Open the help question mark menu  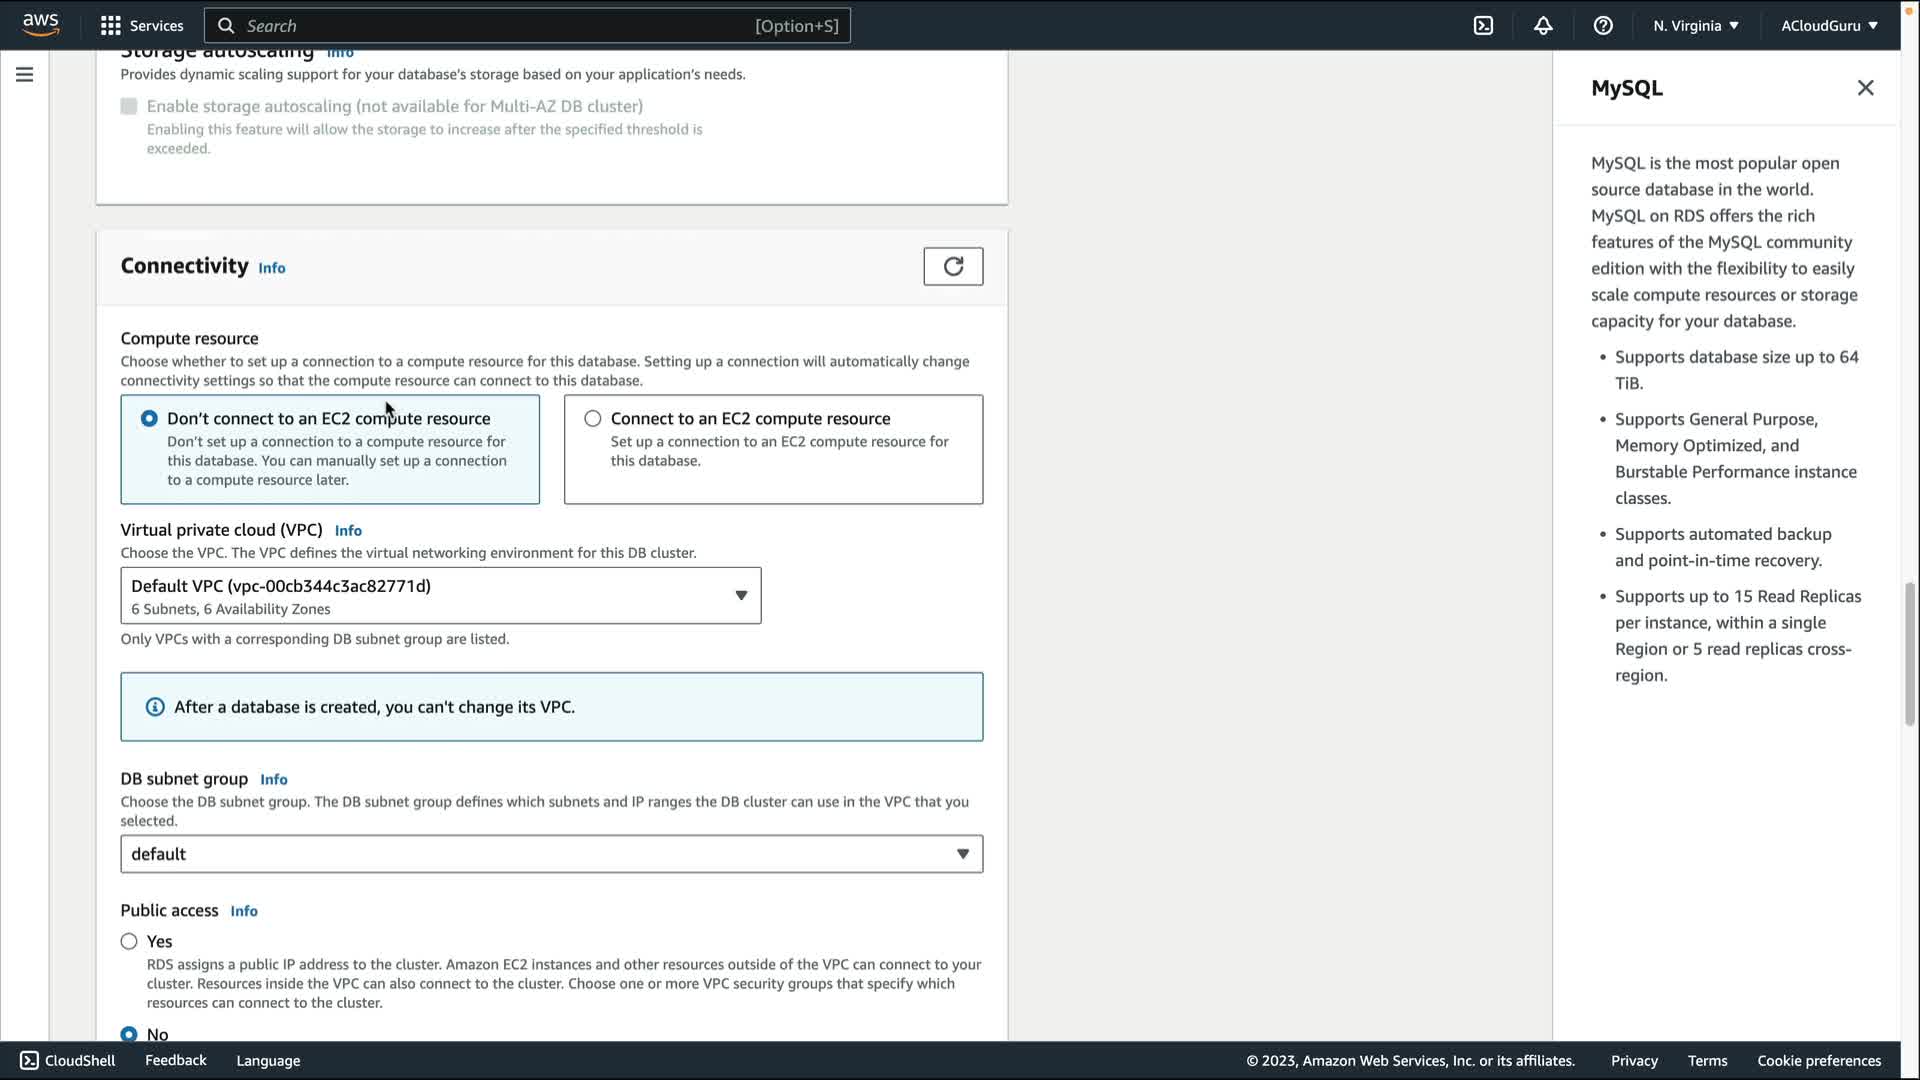1603,26
